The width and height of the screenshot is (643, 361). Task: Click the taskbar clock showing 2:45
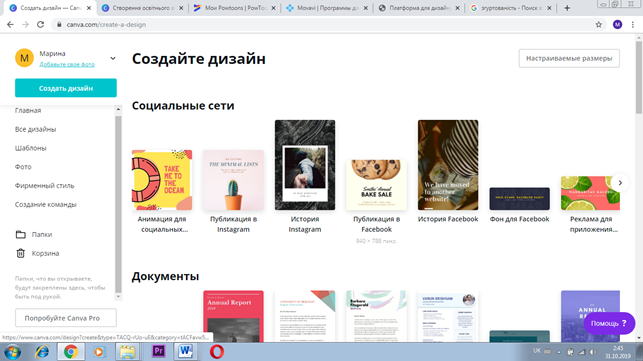(618, 352)
